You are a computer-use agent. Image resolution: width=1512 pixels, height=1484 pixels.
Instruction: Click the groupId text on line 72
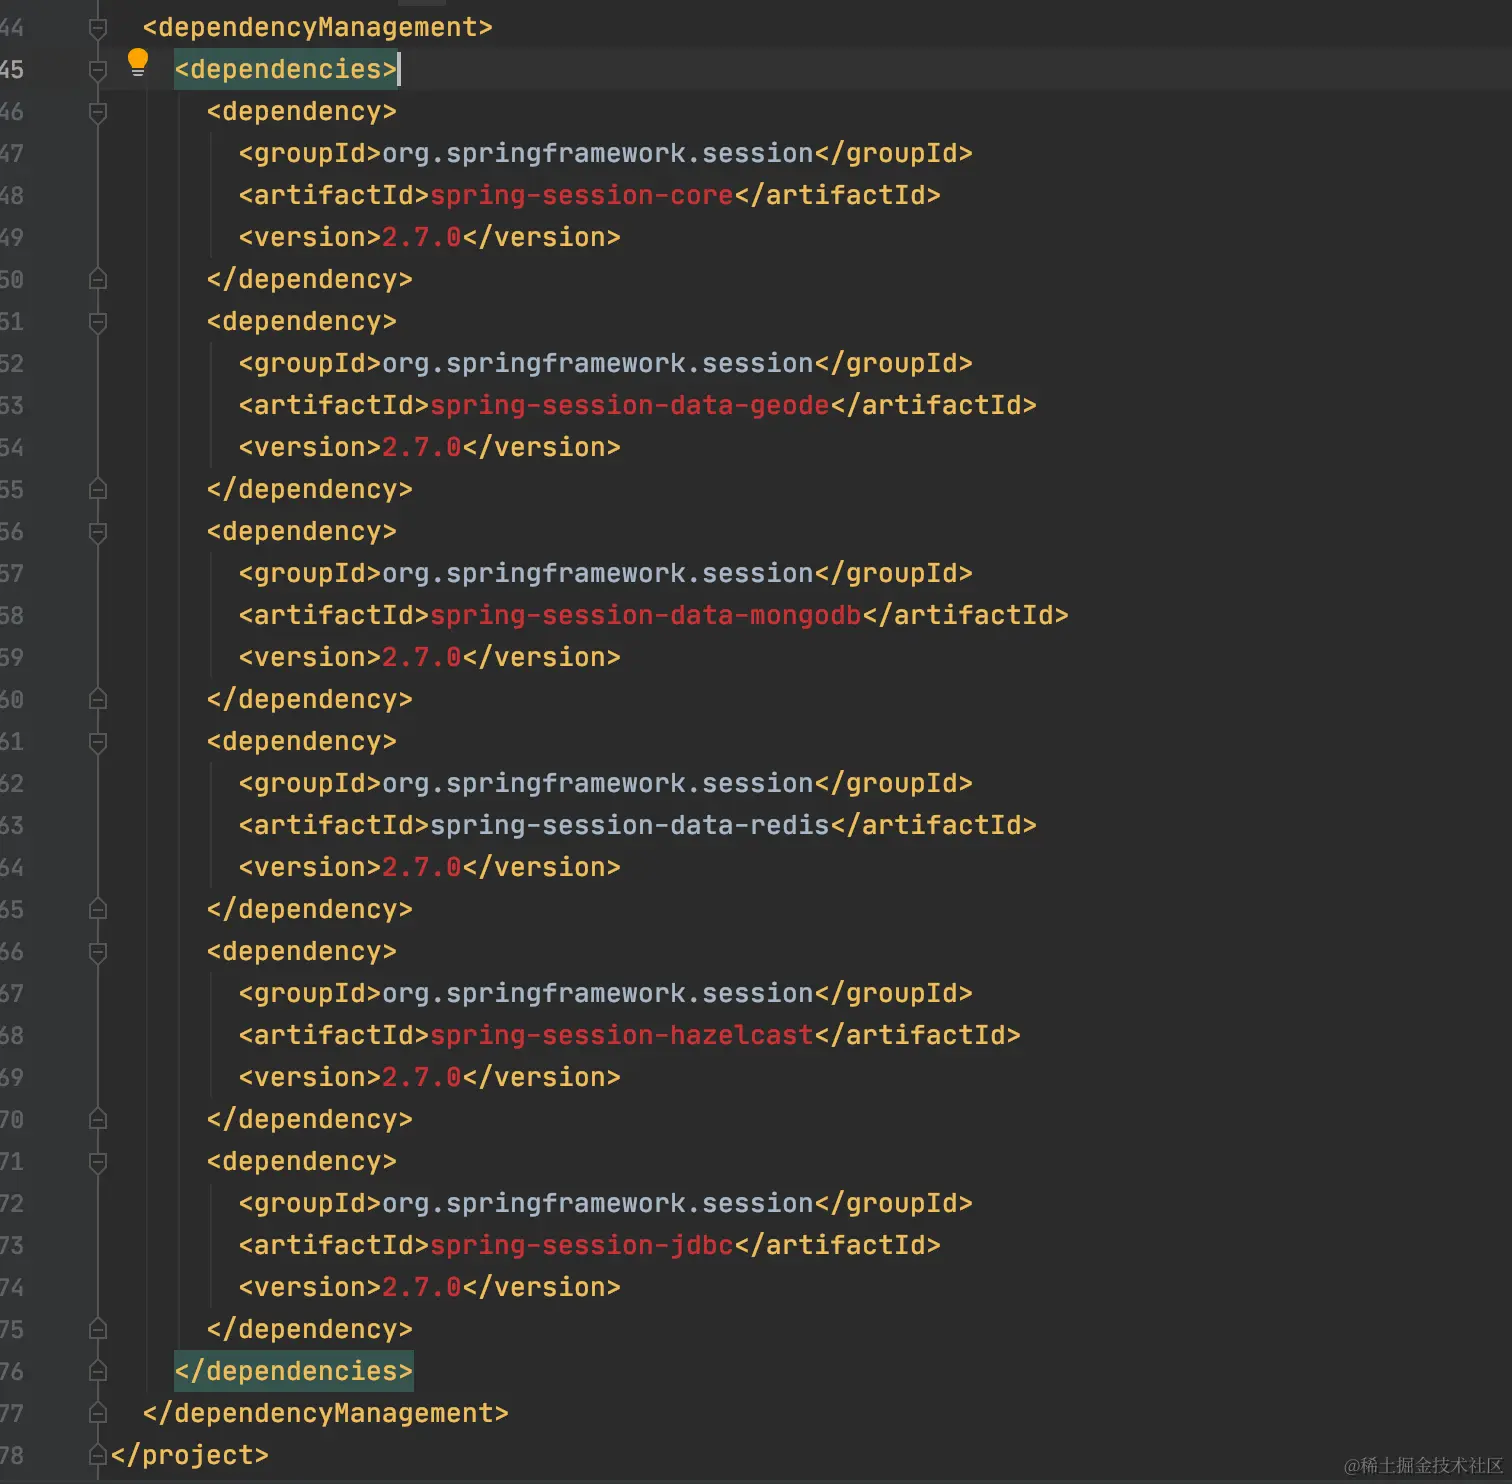(598, 1203)
